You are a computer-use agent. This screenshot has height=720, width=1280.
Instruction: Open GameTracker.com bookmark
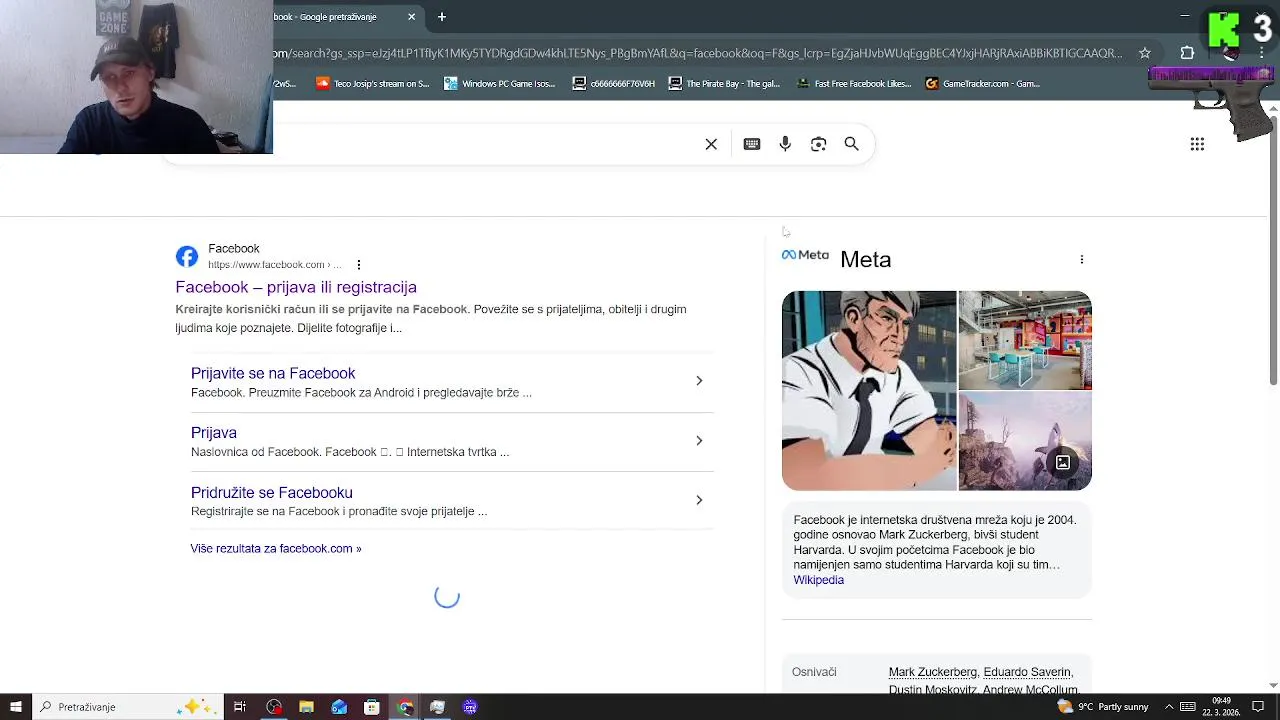pos(983,84)
